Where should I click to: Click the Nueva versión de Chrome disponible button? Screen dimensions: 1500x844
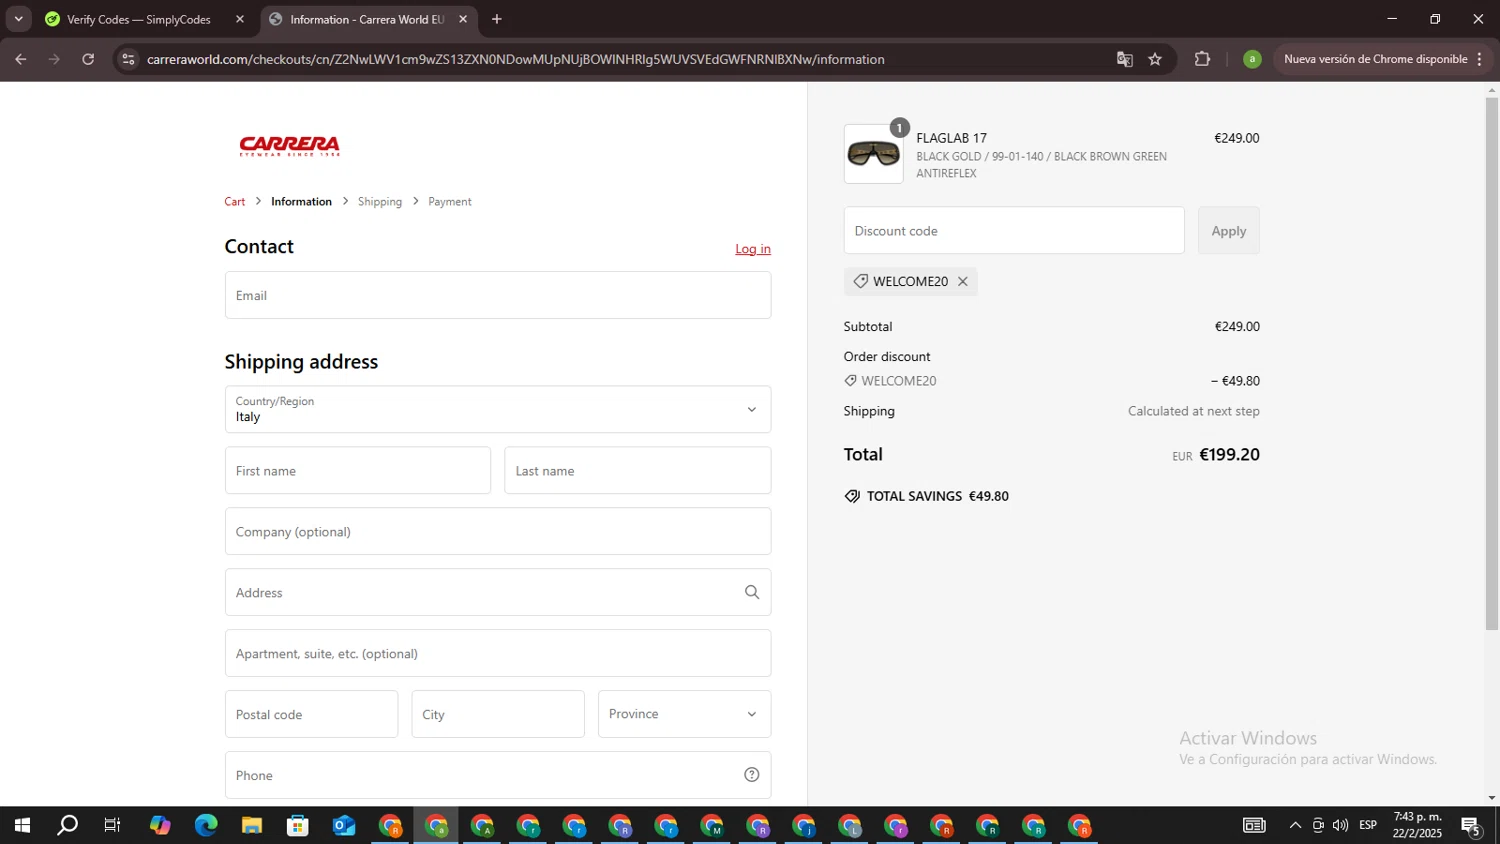(1375, 59)
